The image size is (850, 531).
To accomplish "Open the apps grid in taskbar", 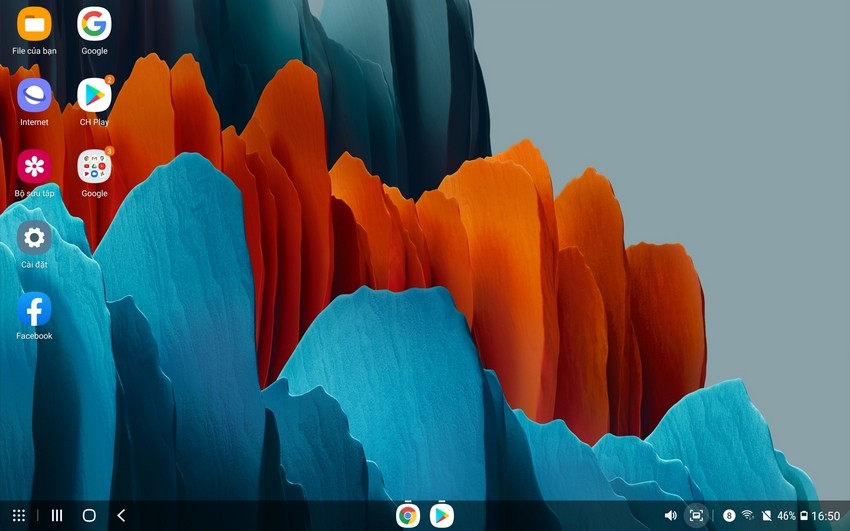I will tap(19, 515).
